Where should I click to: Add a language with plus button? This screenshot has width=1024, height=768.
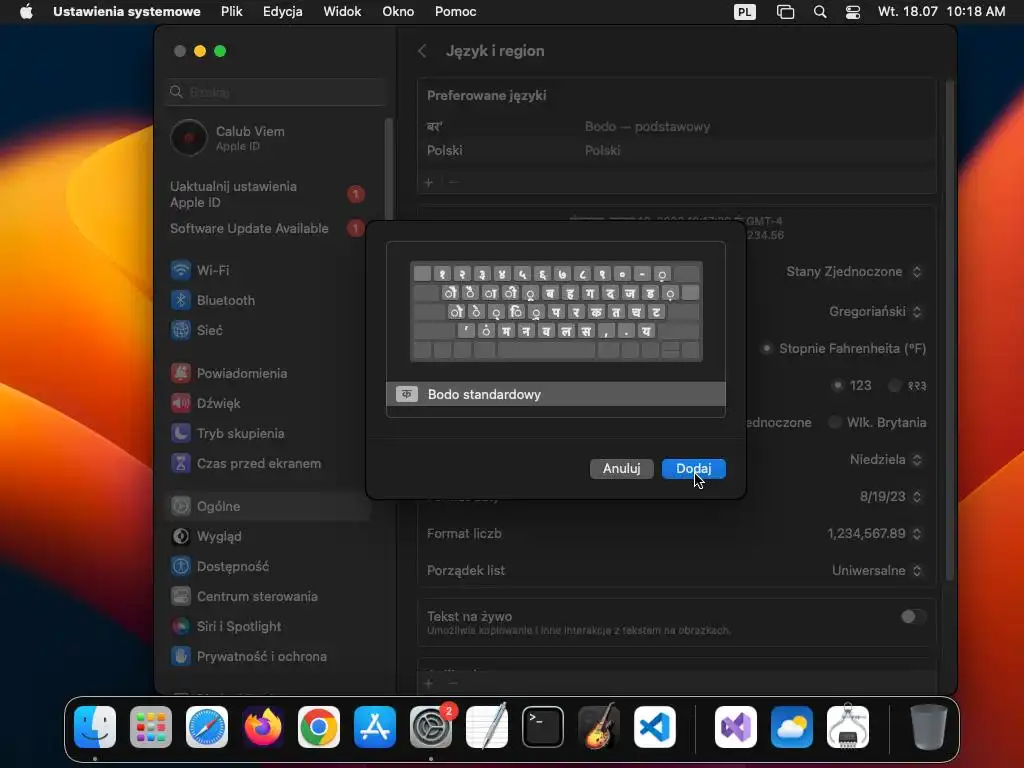coord(429,183)
